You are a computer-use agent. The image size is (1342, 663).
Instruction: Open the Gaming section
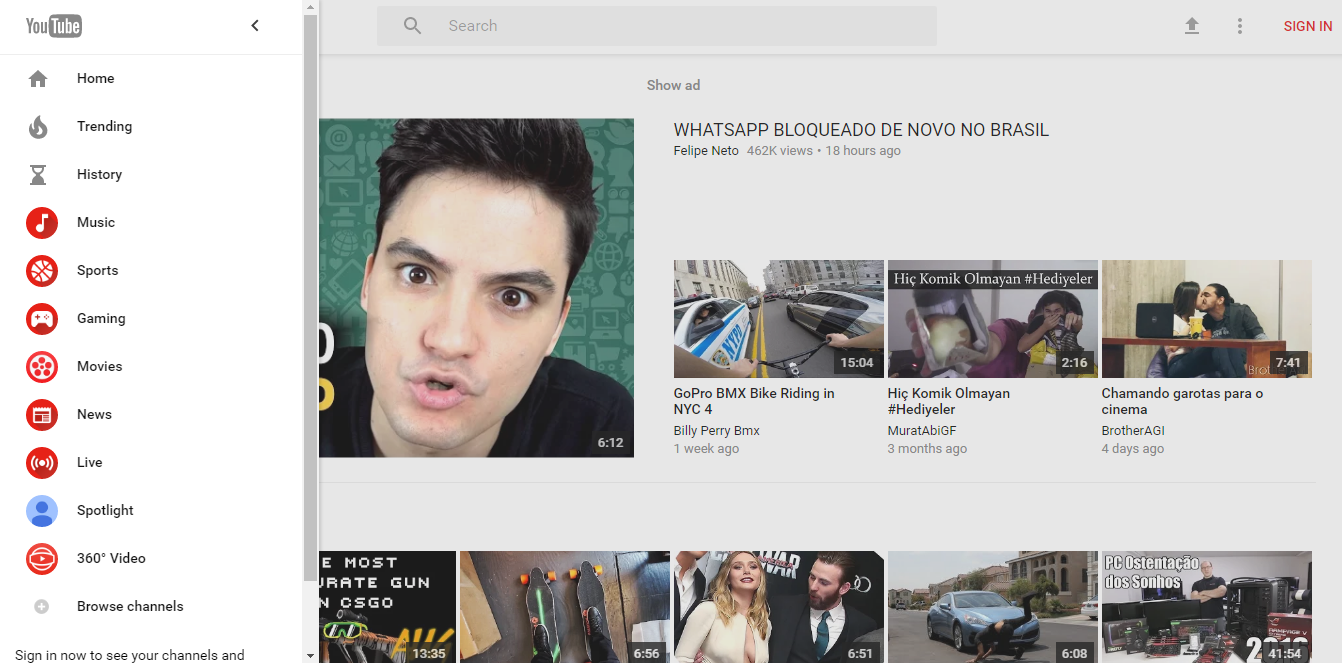[100, 318]
